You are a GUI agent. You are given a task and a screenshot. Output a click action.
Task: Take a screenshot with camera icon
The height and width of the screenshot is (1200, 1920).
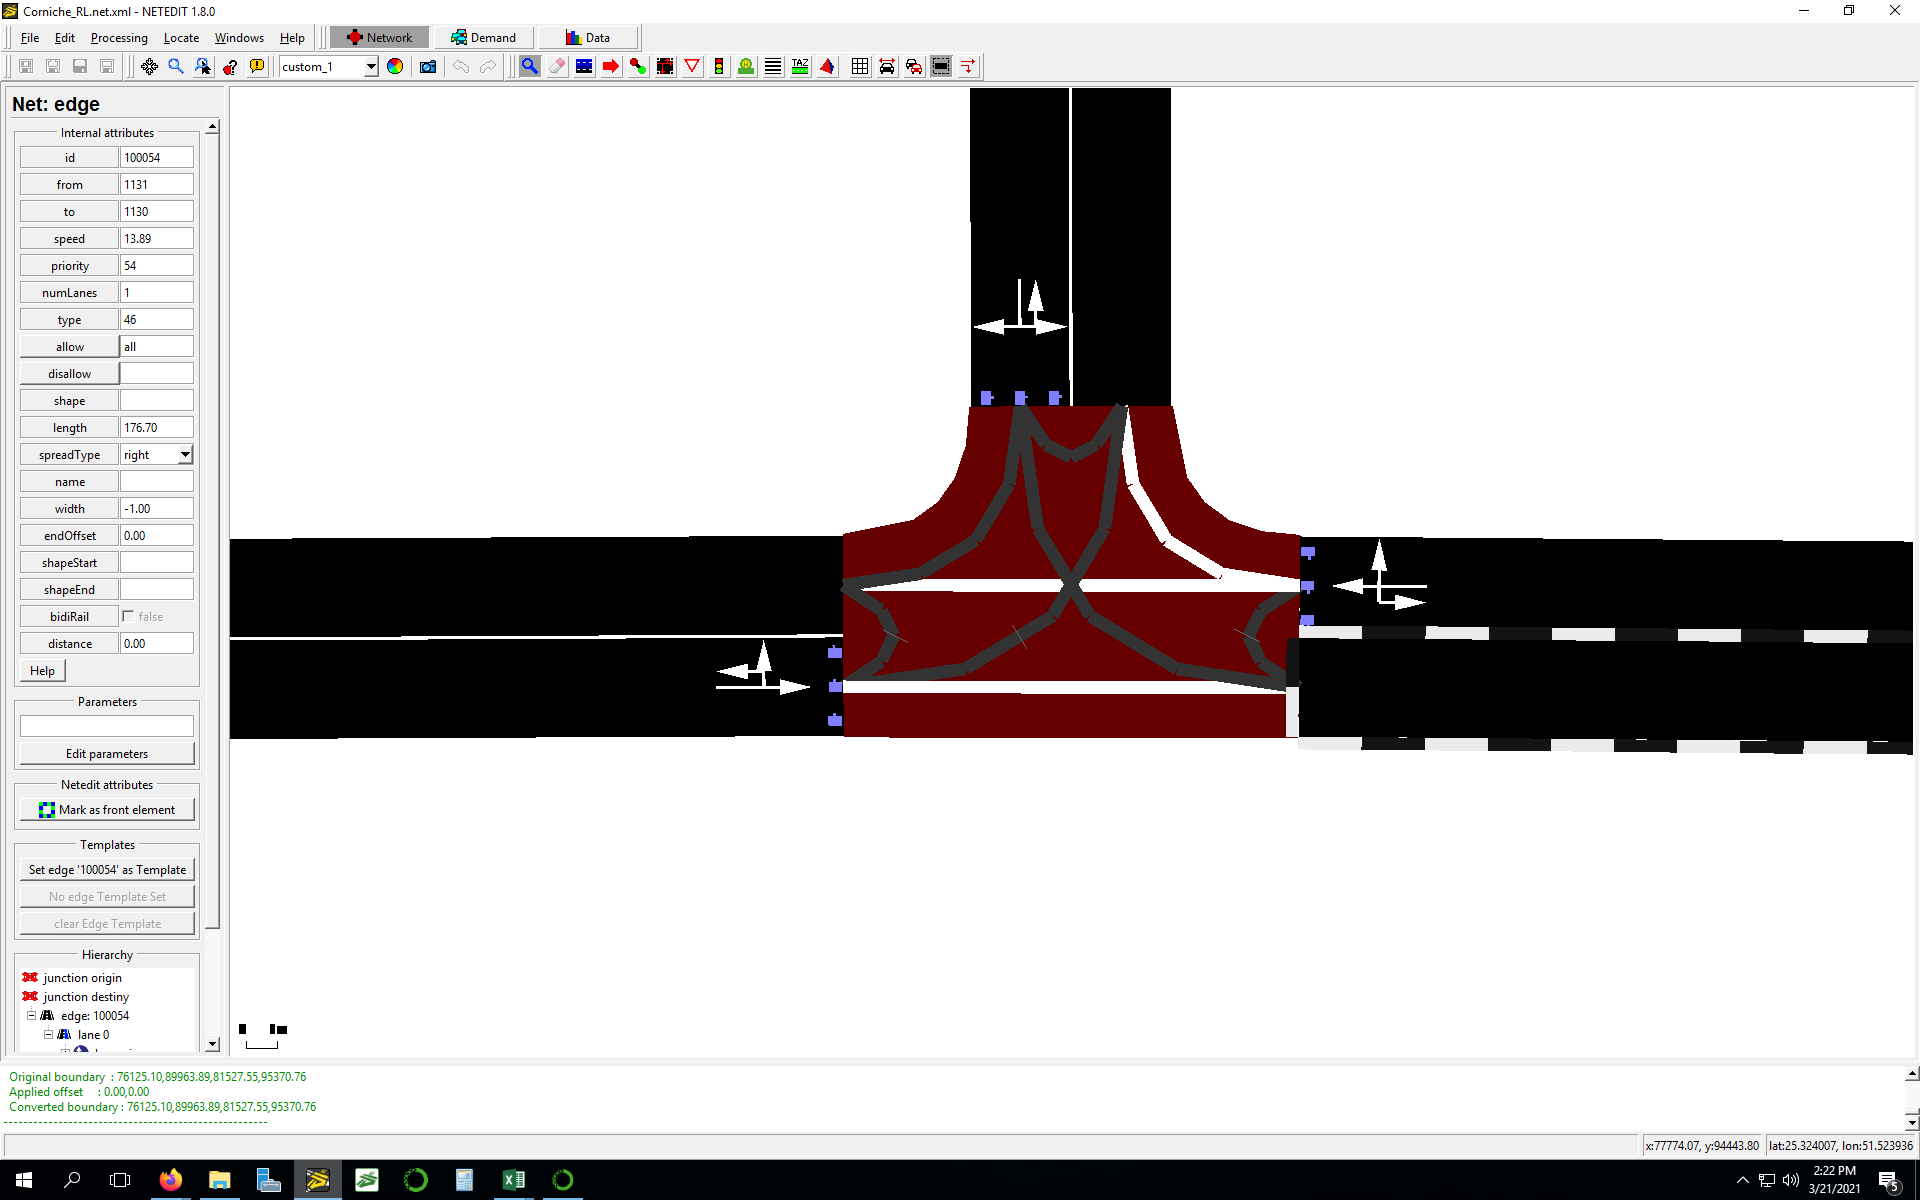coord(428,67)
